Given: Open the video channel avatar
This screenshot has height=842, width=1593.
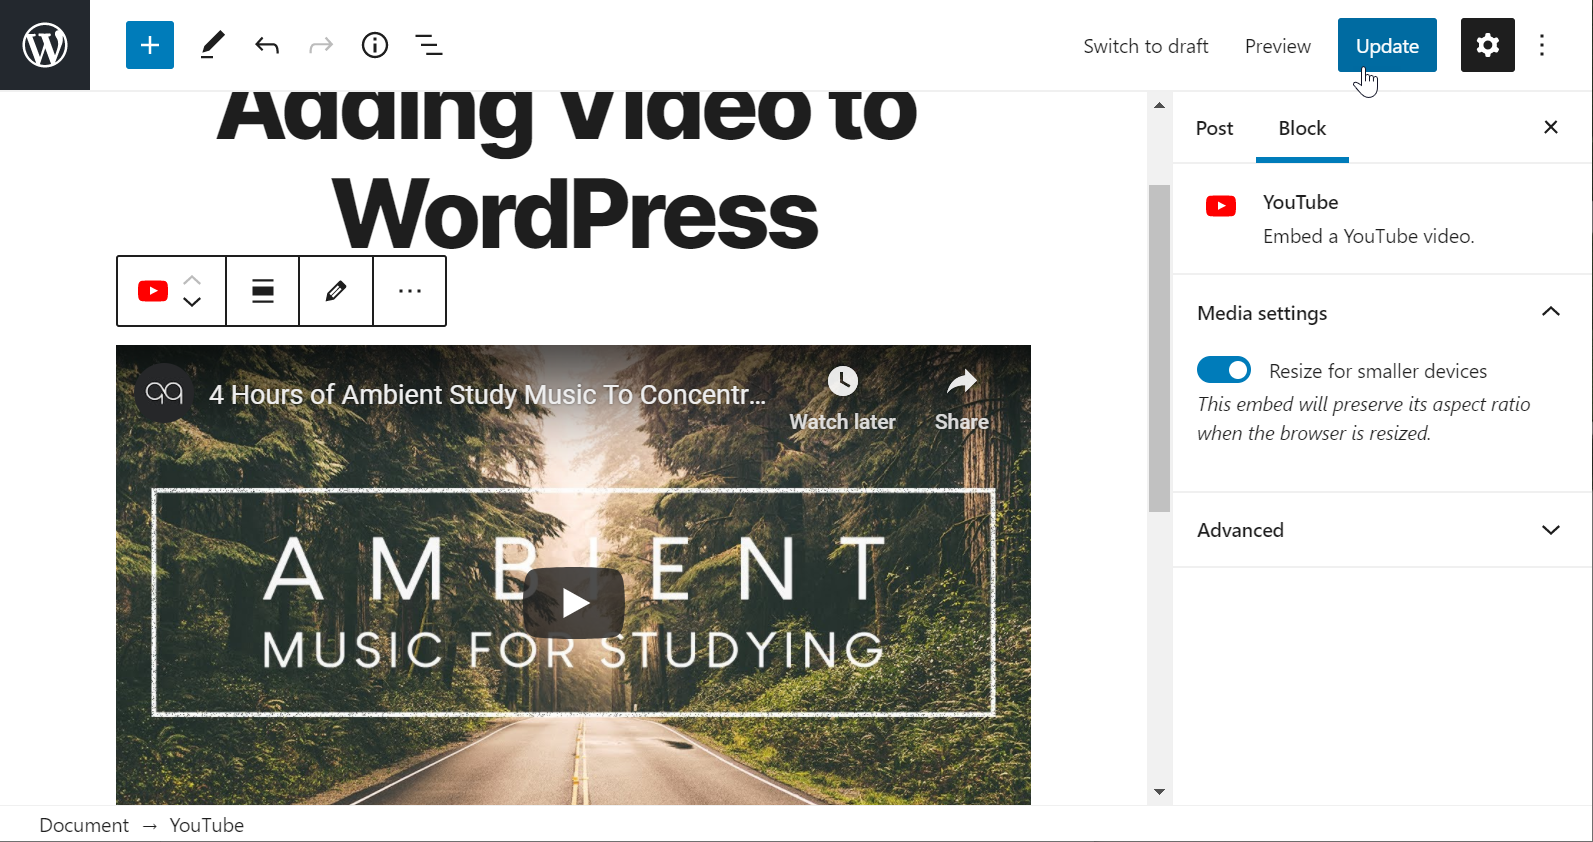Looking at the screenshot, I should pyautogui.click(x=164, y=393).
